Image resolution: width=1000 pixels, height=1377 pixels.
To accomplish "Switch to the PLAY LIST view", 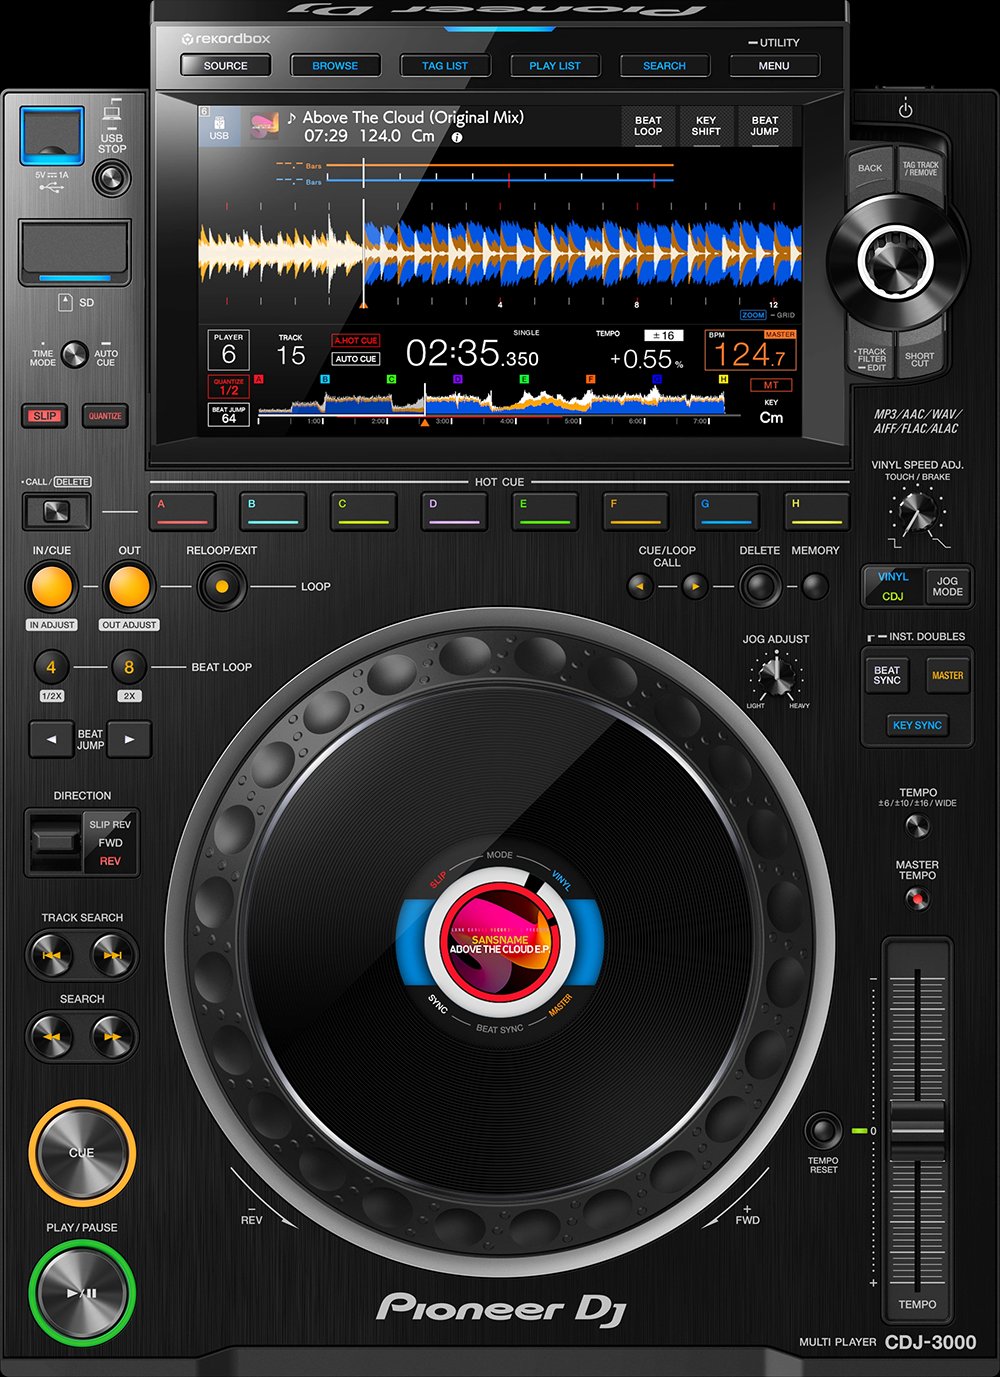I will (555, 65).
